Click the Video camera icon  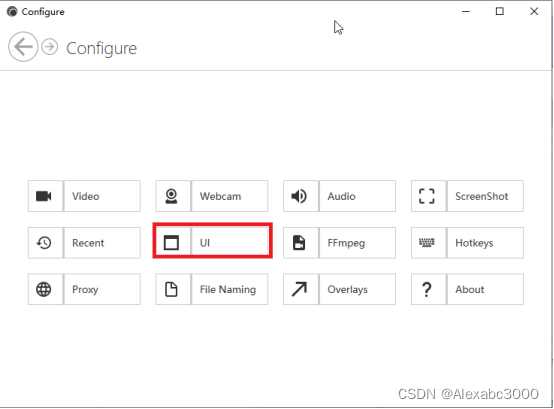click(x=44, y=196)
